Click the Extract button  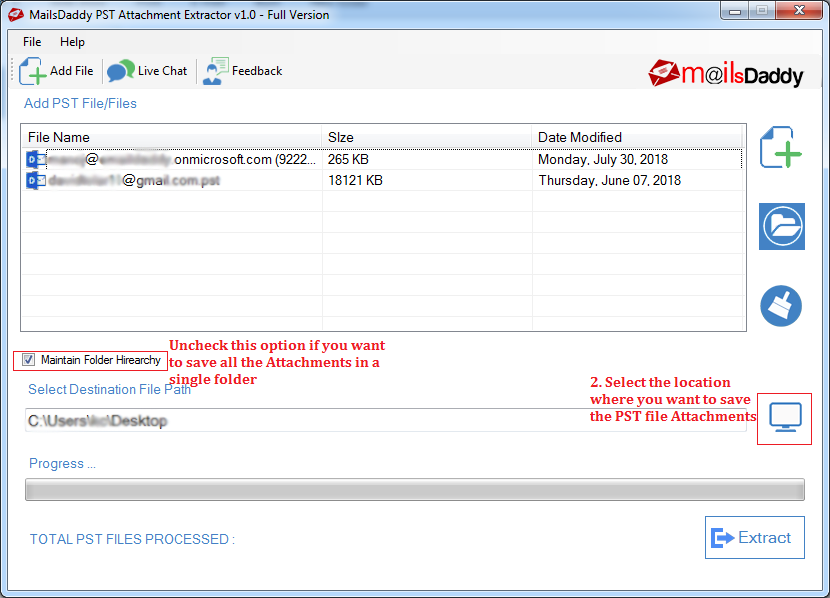(x=755, y=538)
